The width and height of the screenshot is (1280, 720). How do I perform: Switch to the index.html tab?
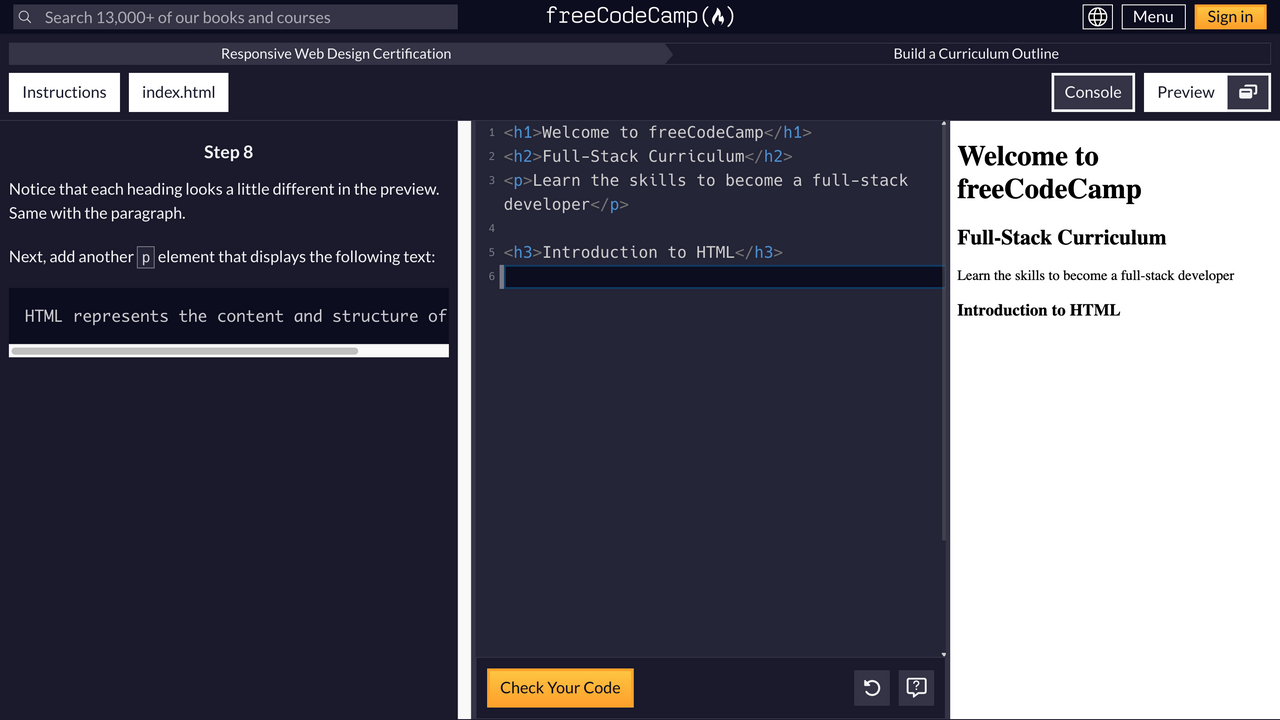178,92
